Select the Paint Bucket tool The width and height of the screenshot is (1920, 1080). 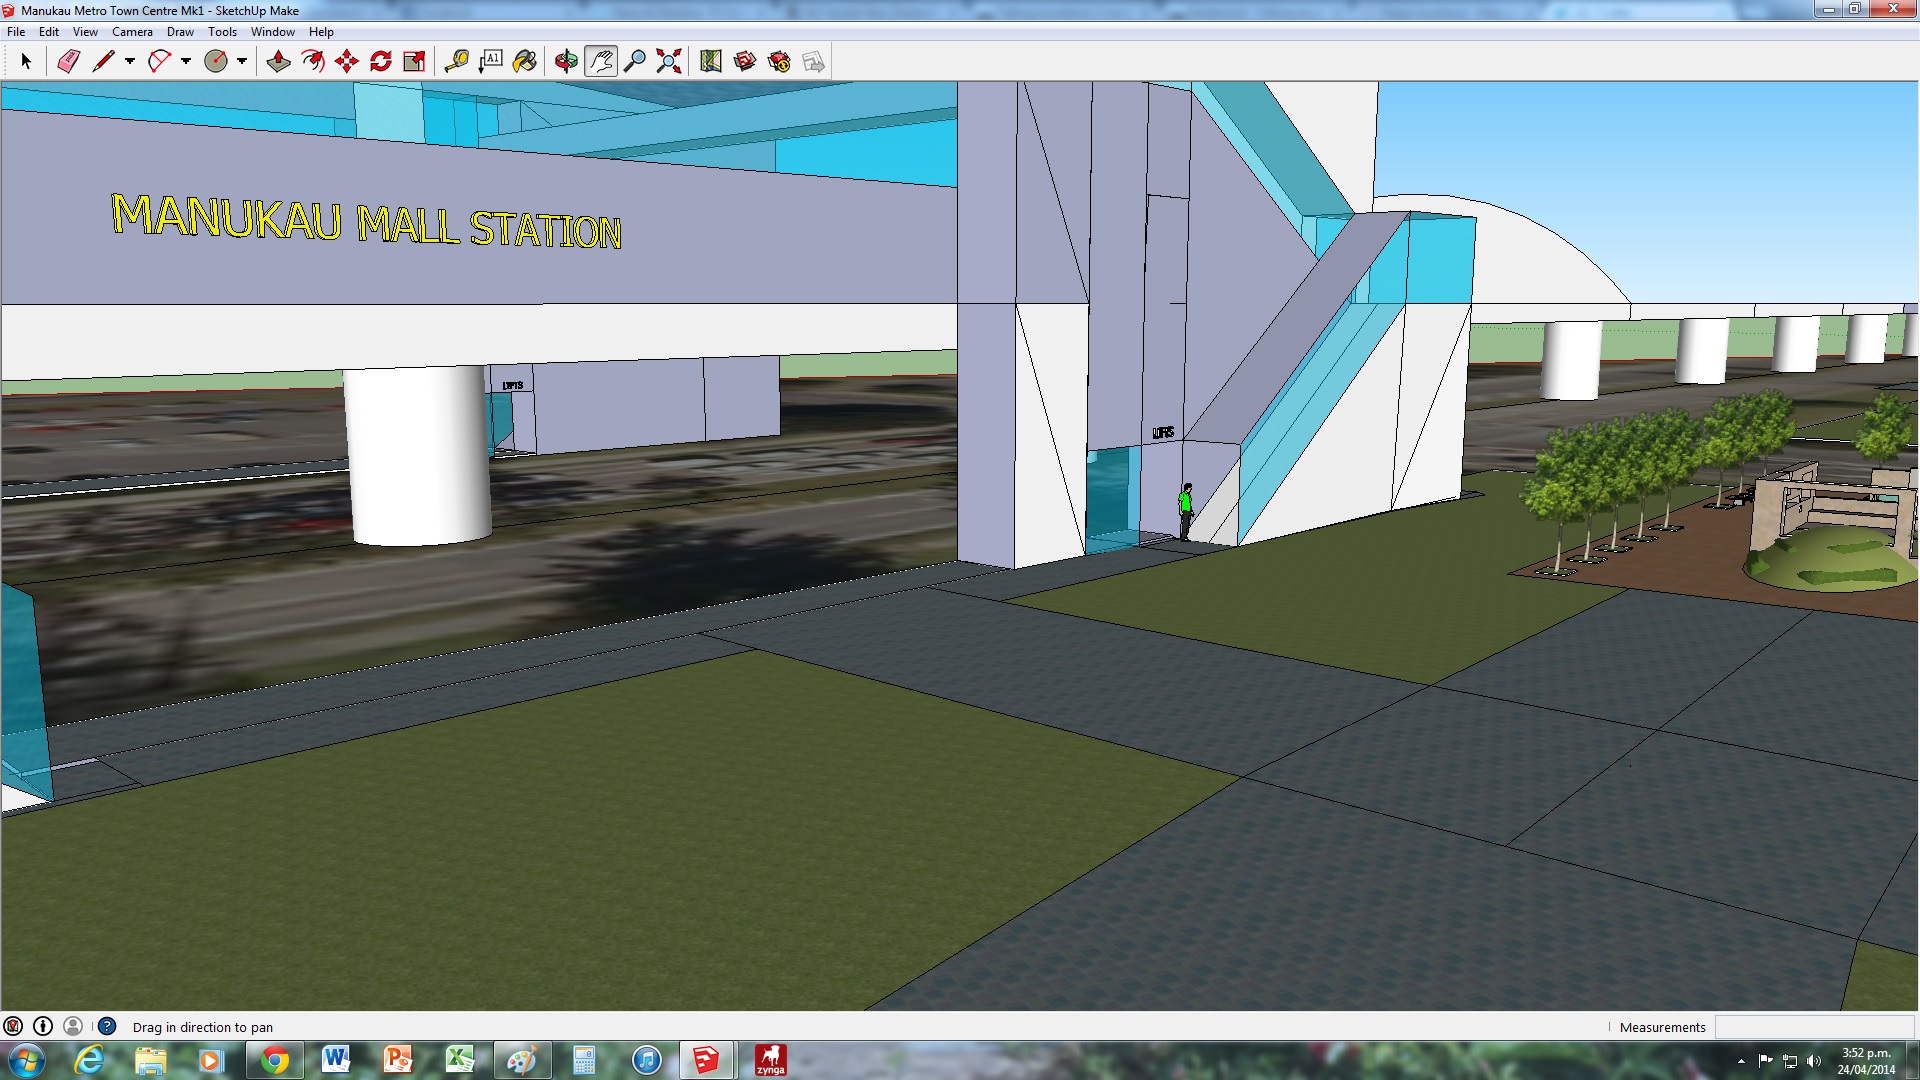pyautogui.click(x=524, y=62)
